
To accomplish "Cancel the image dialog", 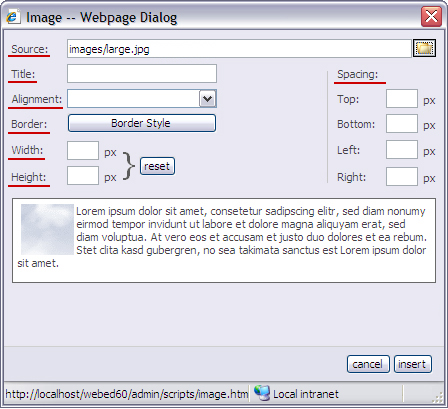I will (x=368, y=364).
